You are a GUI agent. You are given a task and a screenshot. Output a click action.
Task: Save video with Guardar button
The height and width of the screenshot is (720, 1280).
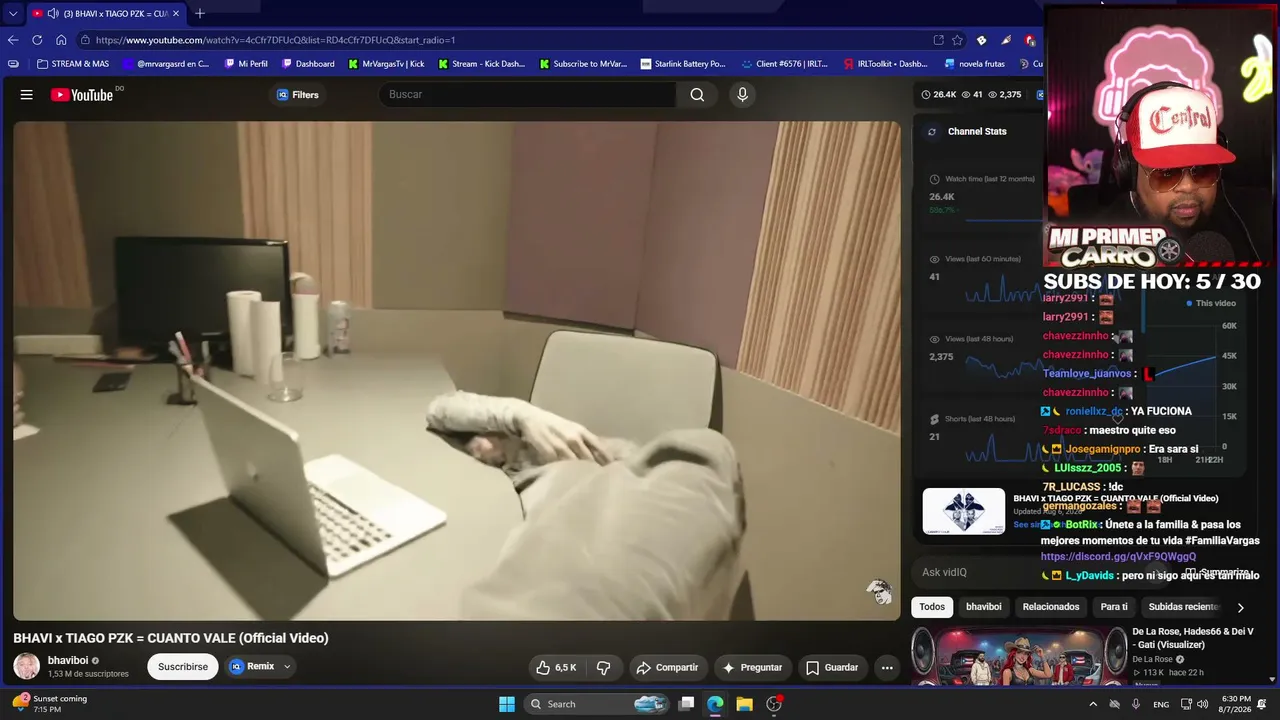coord(832,667)
